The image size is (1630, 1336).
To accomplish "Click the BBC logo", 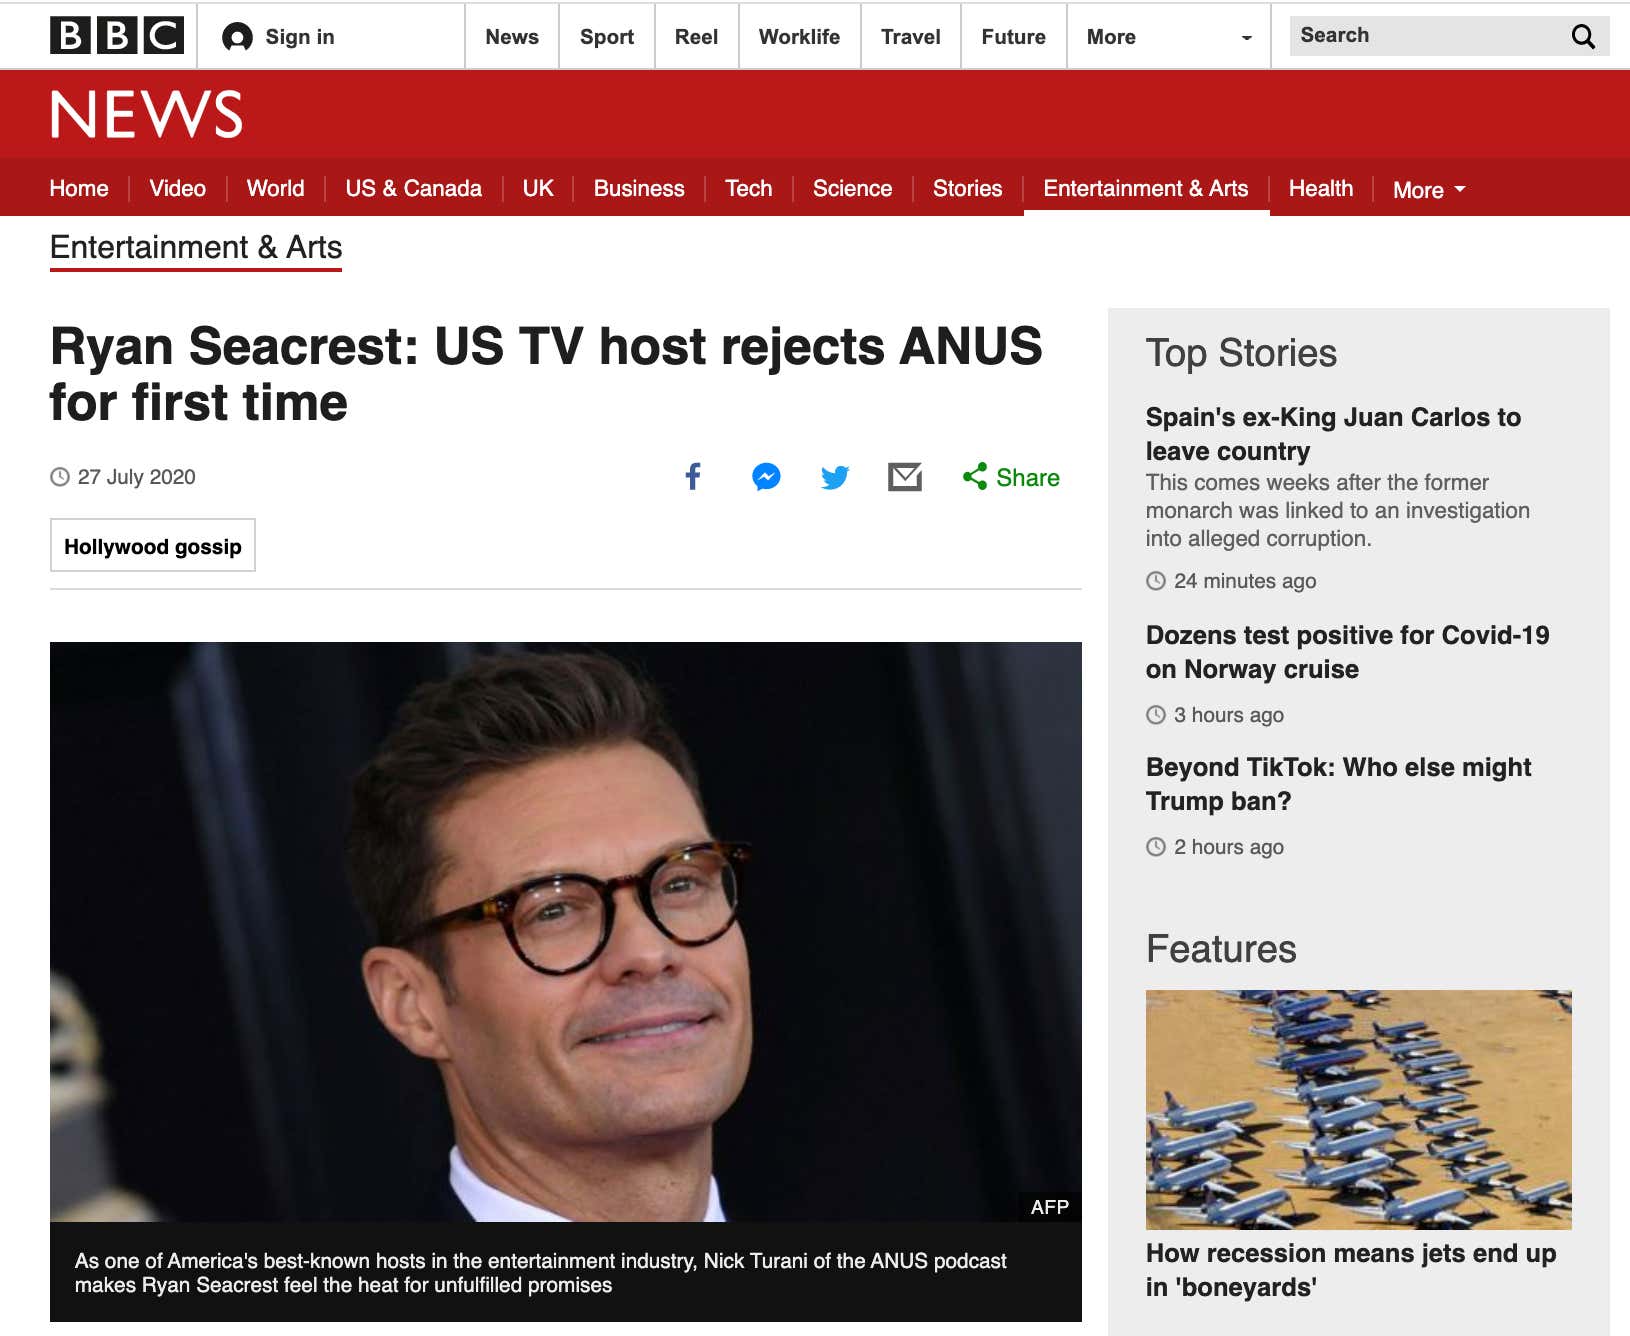I will coord(117,36).
